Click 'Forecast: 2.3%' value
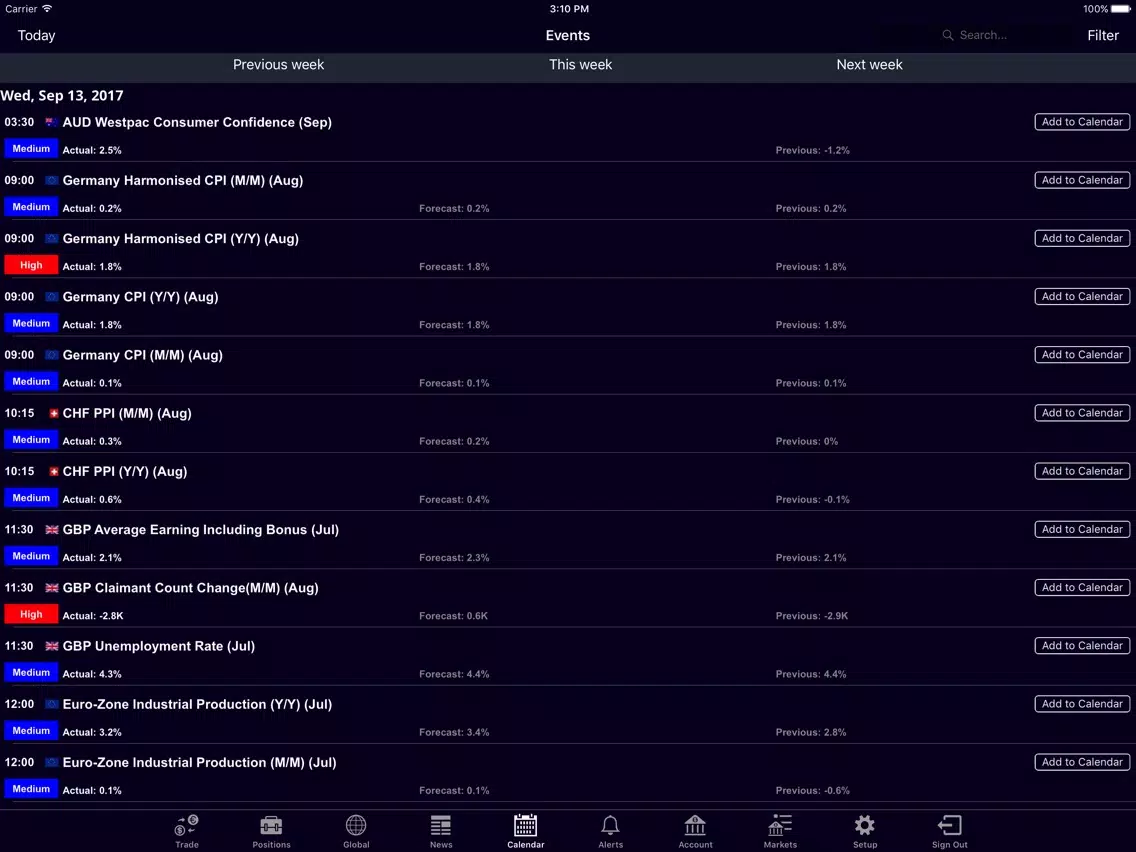Image resolution: width=1136 pixels, height=852 pixels. (454, 558)
